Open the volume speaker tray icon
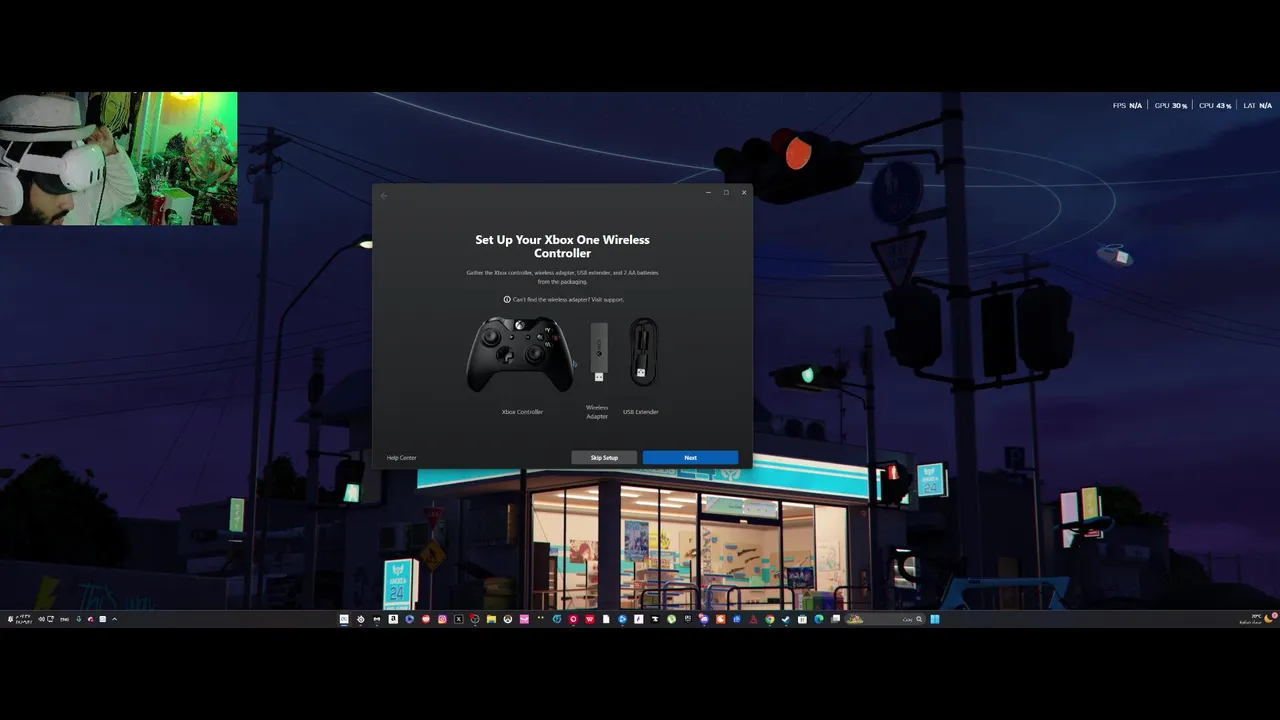 click(x=42, y=619)
